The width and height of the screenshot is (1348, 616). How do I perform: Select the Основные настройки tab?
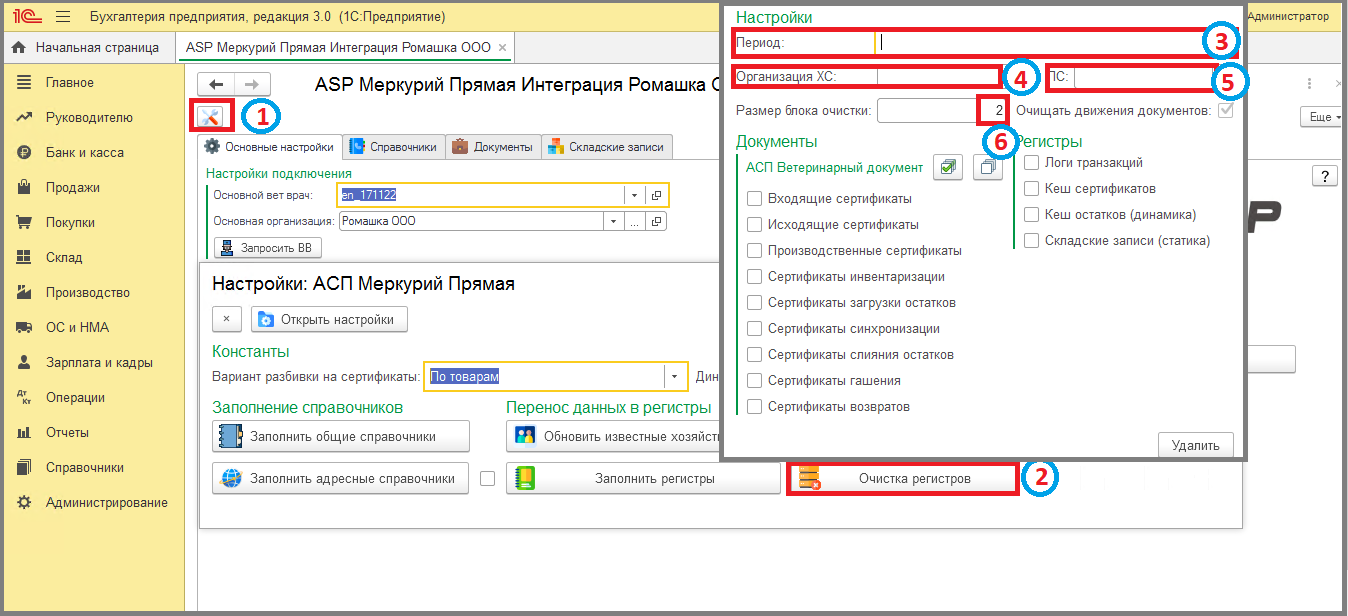pyautogui.click(x=270, y=146)
